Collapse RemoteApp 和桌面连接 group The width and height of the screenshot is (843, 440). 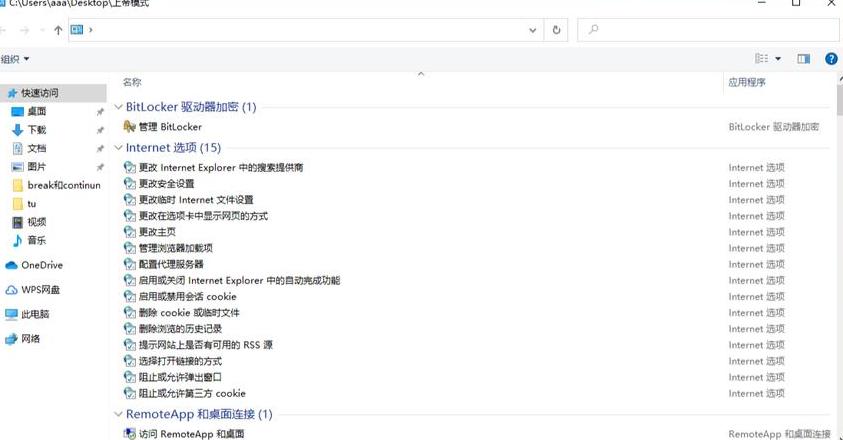[x=118, y=414]
